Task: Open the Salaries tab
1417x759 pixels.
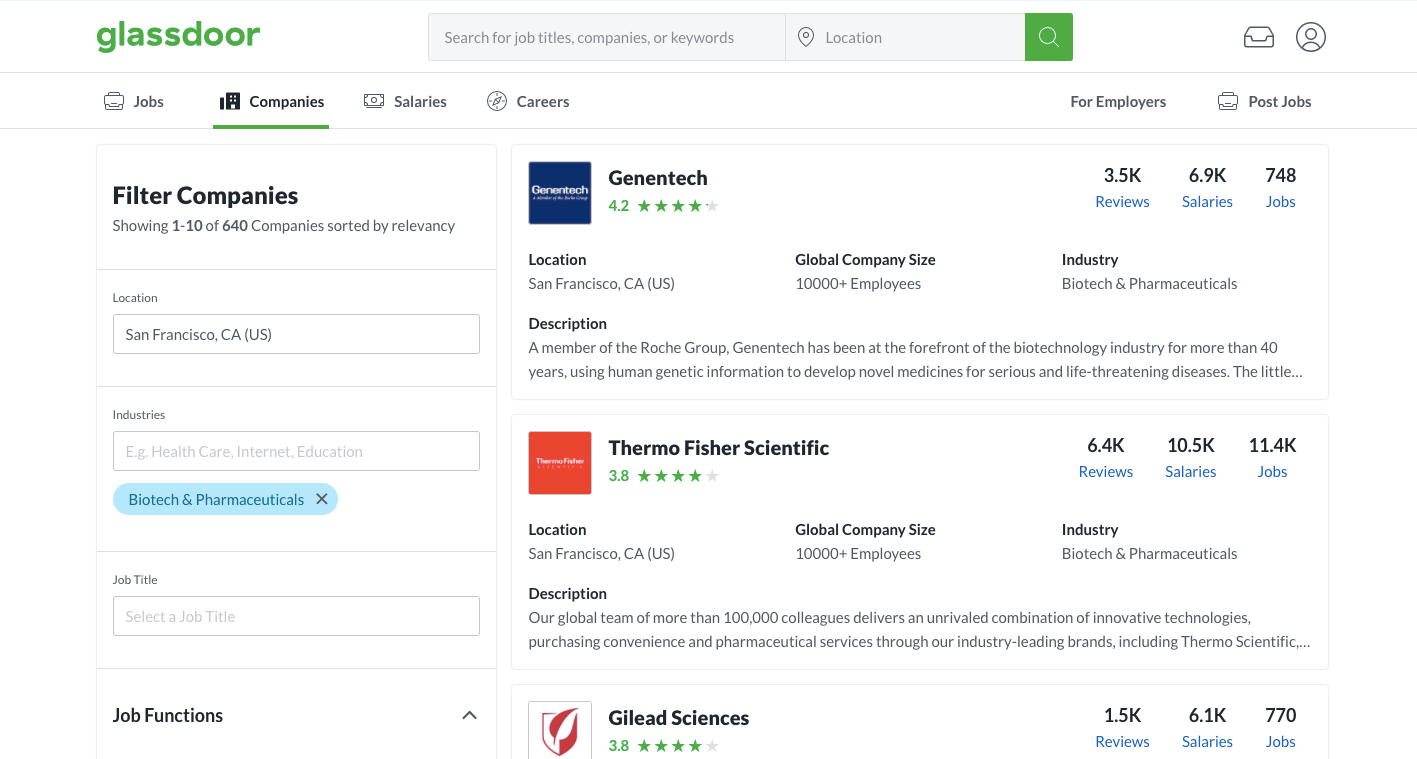Action: pyautogui.click(x=406, y=101)
